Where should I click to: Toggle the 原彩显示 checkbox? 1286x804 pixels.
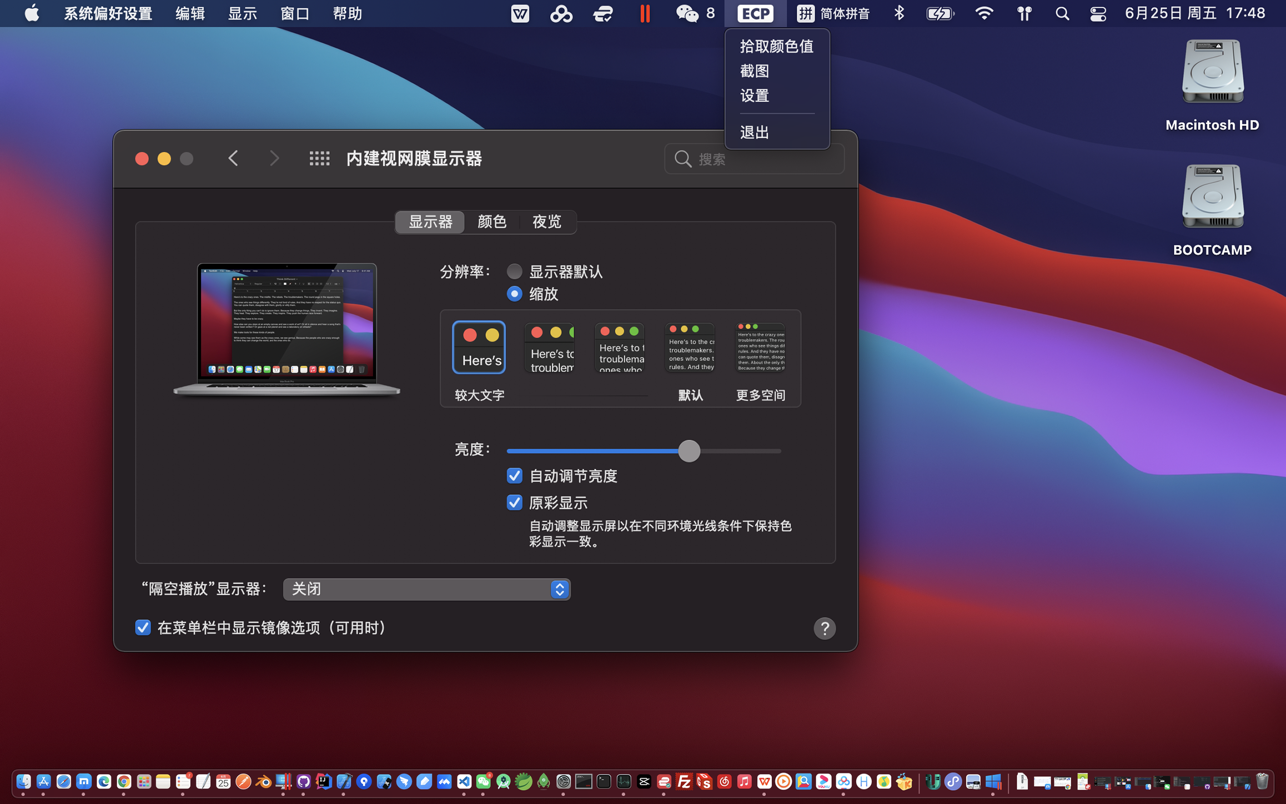coord(514,502)
